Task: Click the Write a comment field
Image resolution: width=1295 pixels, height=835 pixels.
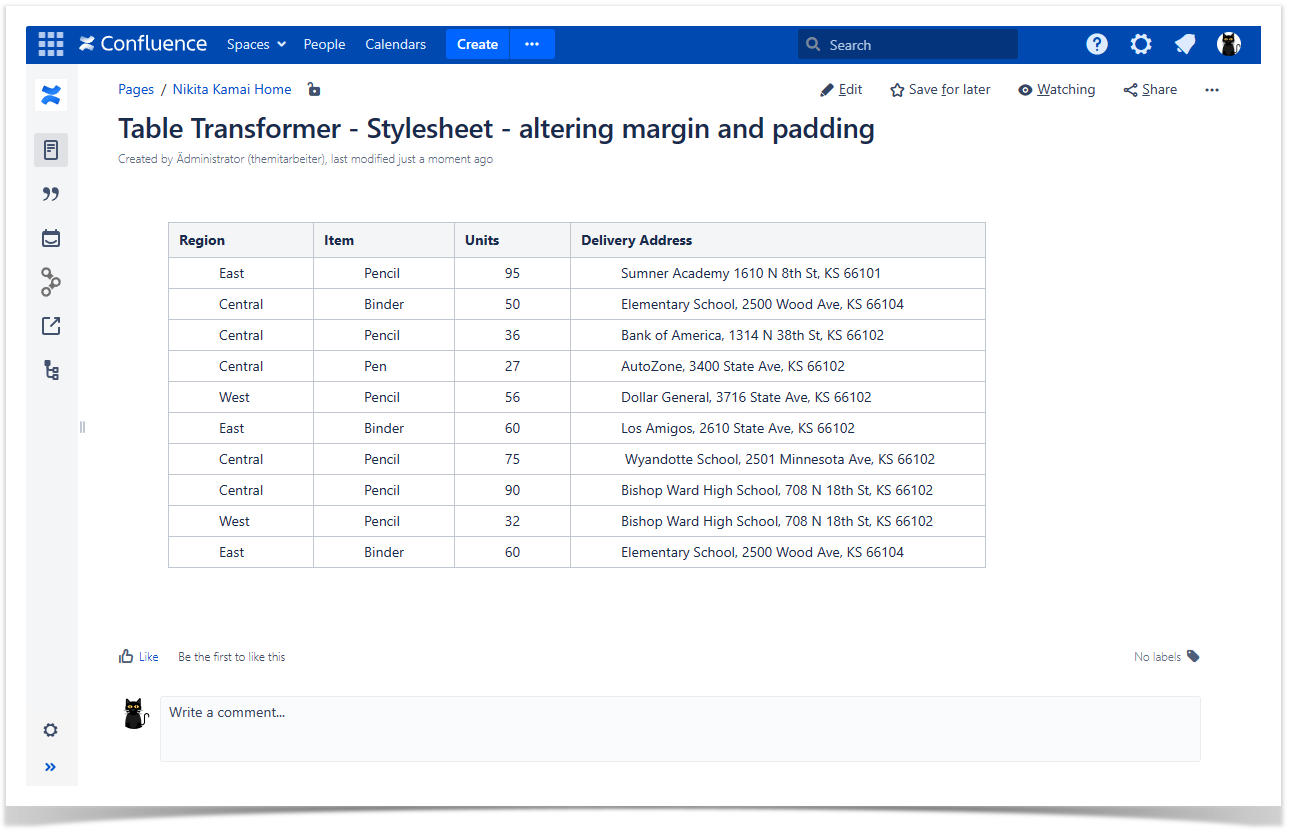Action: click(x=680, y=729)
